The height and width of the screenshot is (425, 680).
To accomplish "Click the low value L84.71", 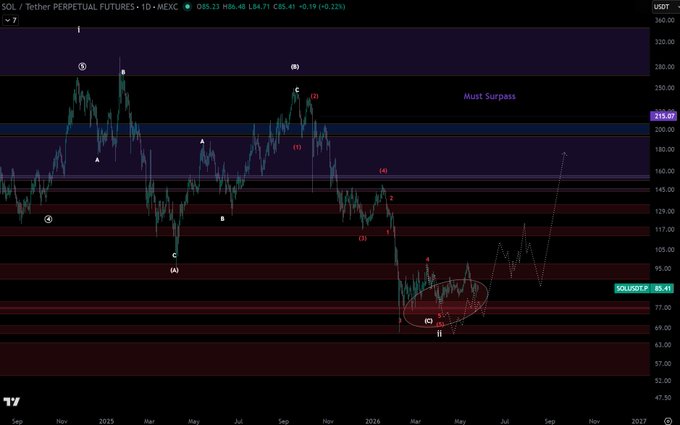I will [x=258, y=7].
